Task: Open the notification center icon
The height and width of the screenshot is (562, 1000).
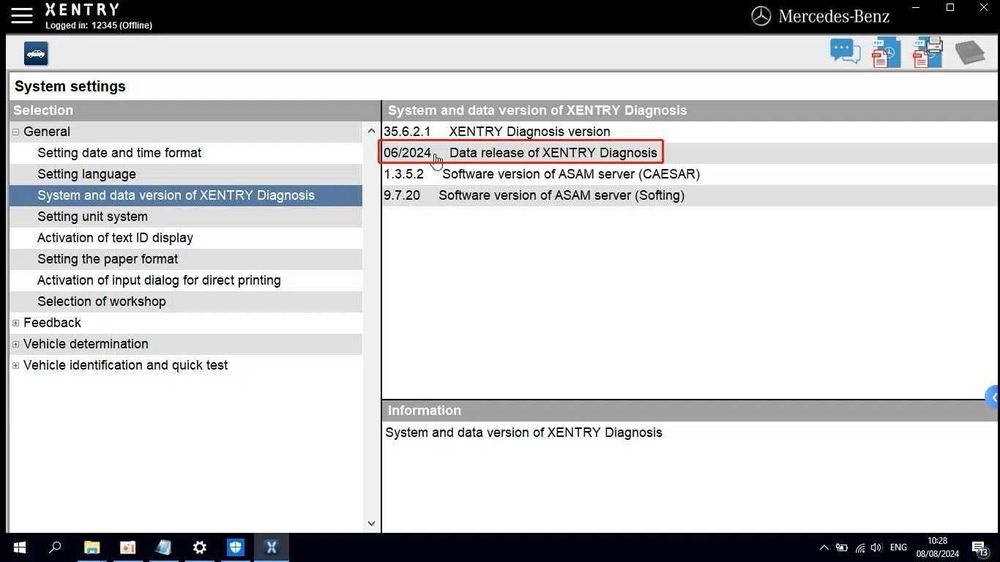Action: [x=980, y=548]
